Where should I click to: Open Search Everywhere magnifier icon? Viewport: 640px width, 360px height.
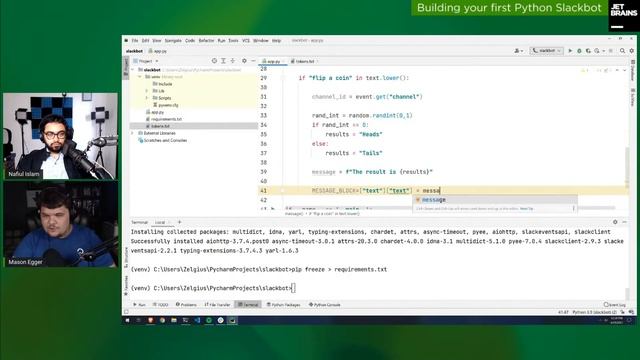point(622,51)
